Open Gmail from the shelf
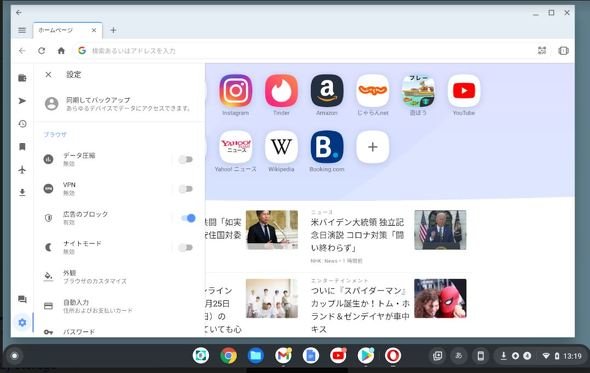Image resolution: width=590 pixels, height=373 pixels. click(283, 356)
